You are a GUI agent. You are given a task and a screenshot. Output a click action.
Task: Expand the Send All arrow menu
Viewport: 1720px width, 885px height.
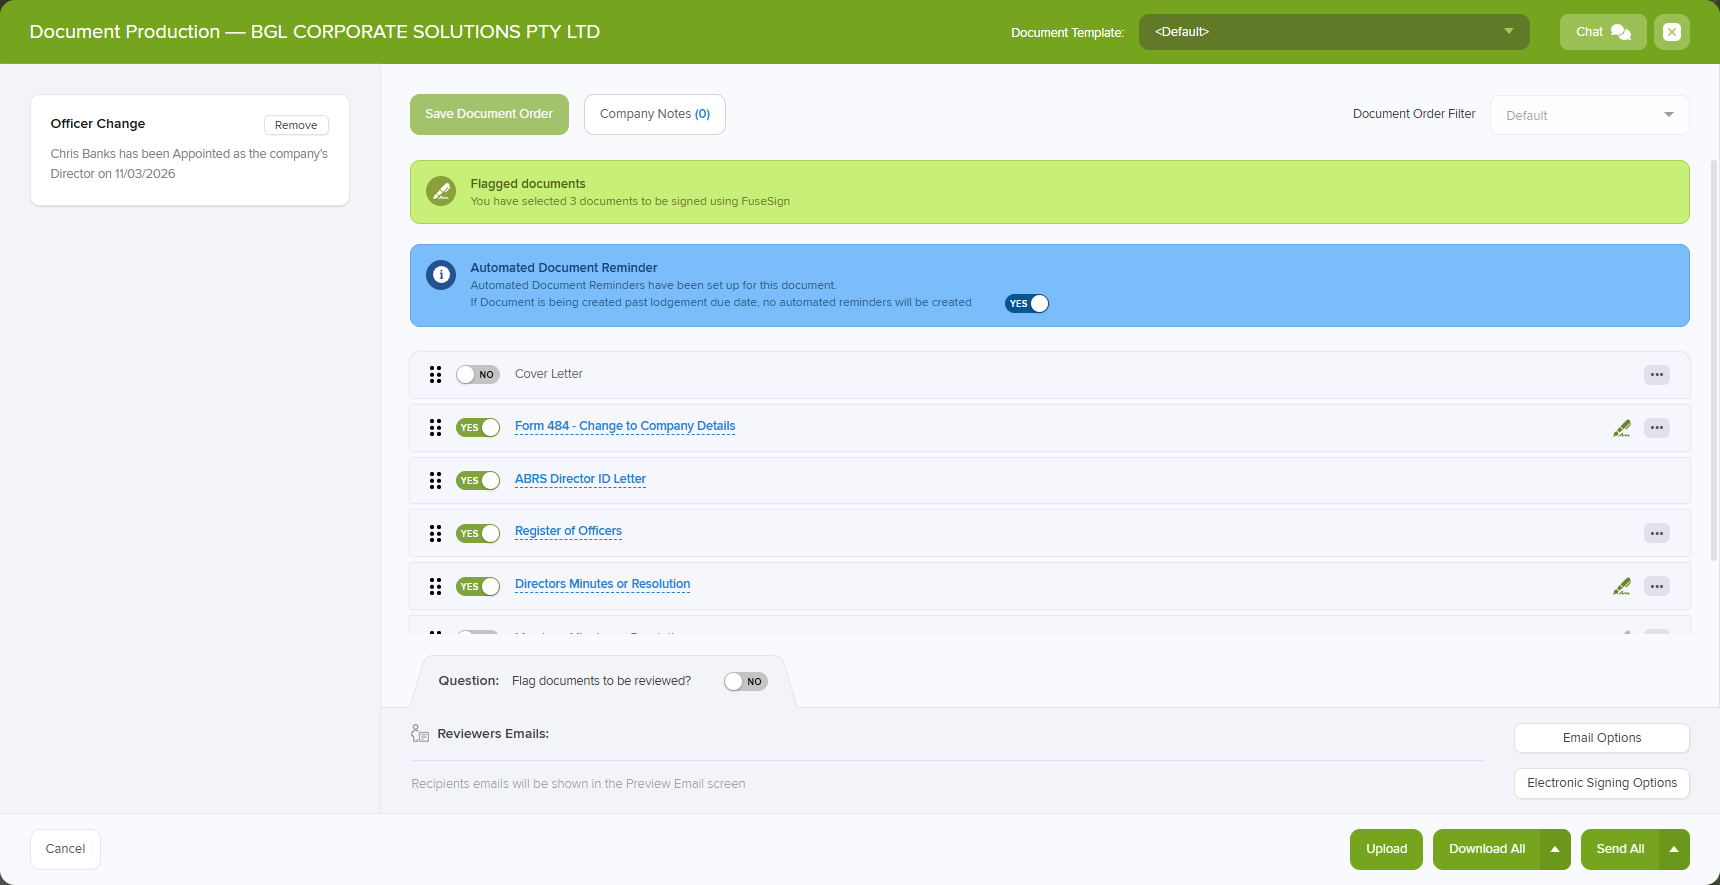coord(1674,849)
